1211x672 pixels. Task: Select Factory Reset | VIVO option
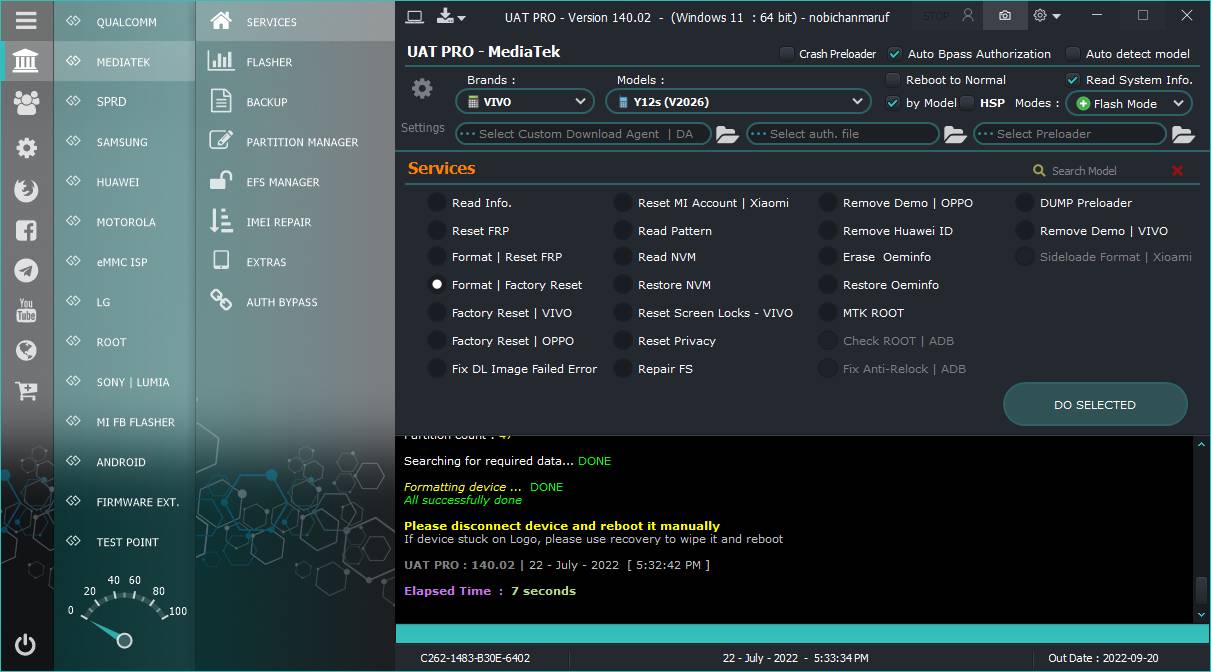click(x=437, y=313)
